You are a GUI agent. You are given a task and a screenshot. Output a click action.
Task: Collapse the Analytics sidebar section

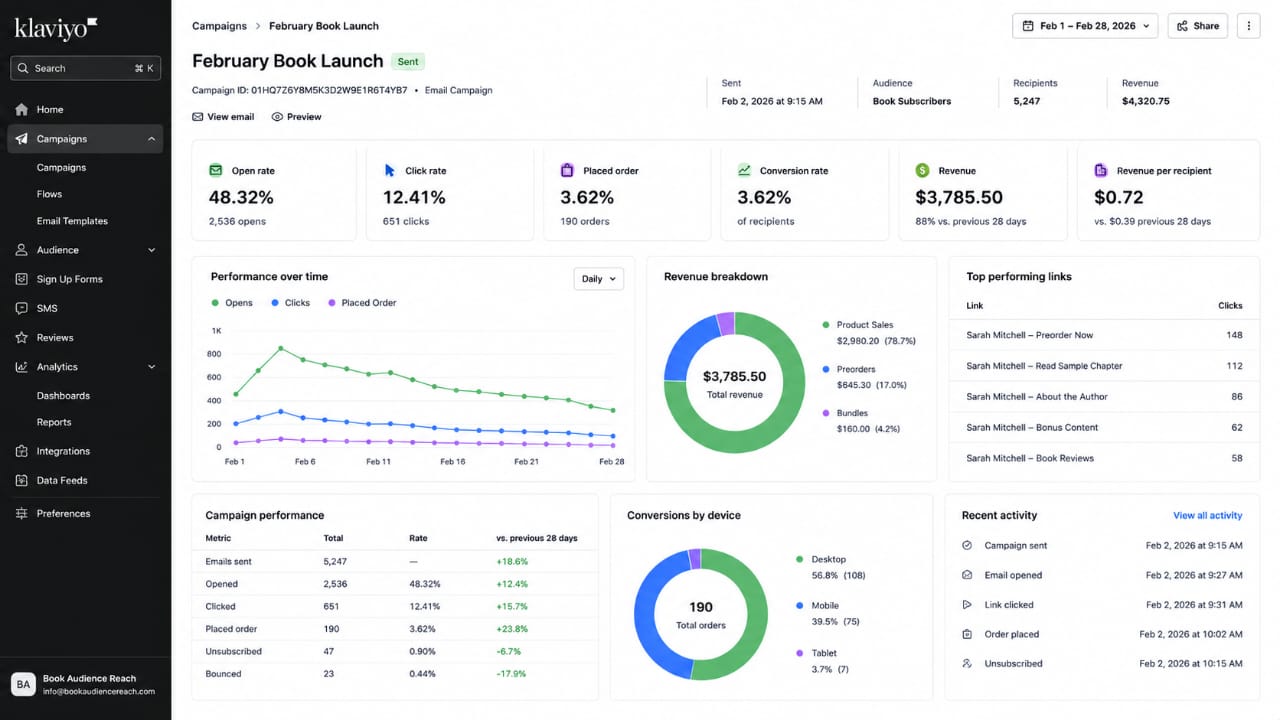pos(152,367)
